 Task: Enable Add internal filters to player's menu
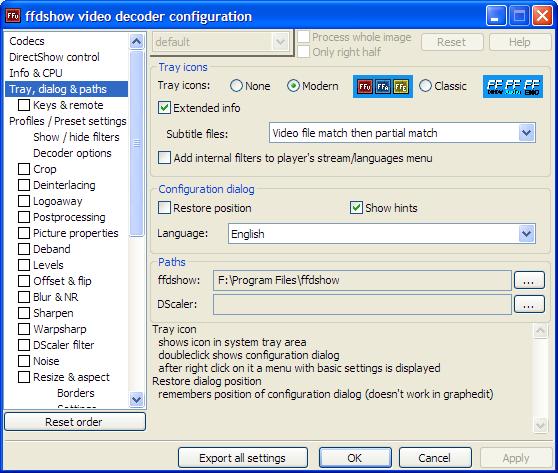(x=164, y=158)
